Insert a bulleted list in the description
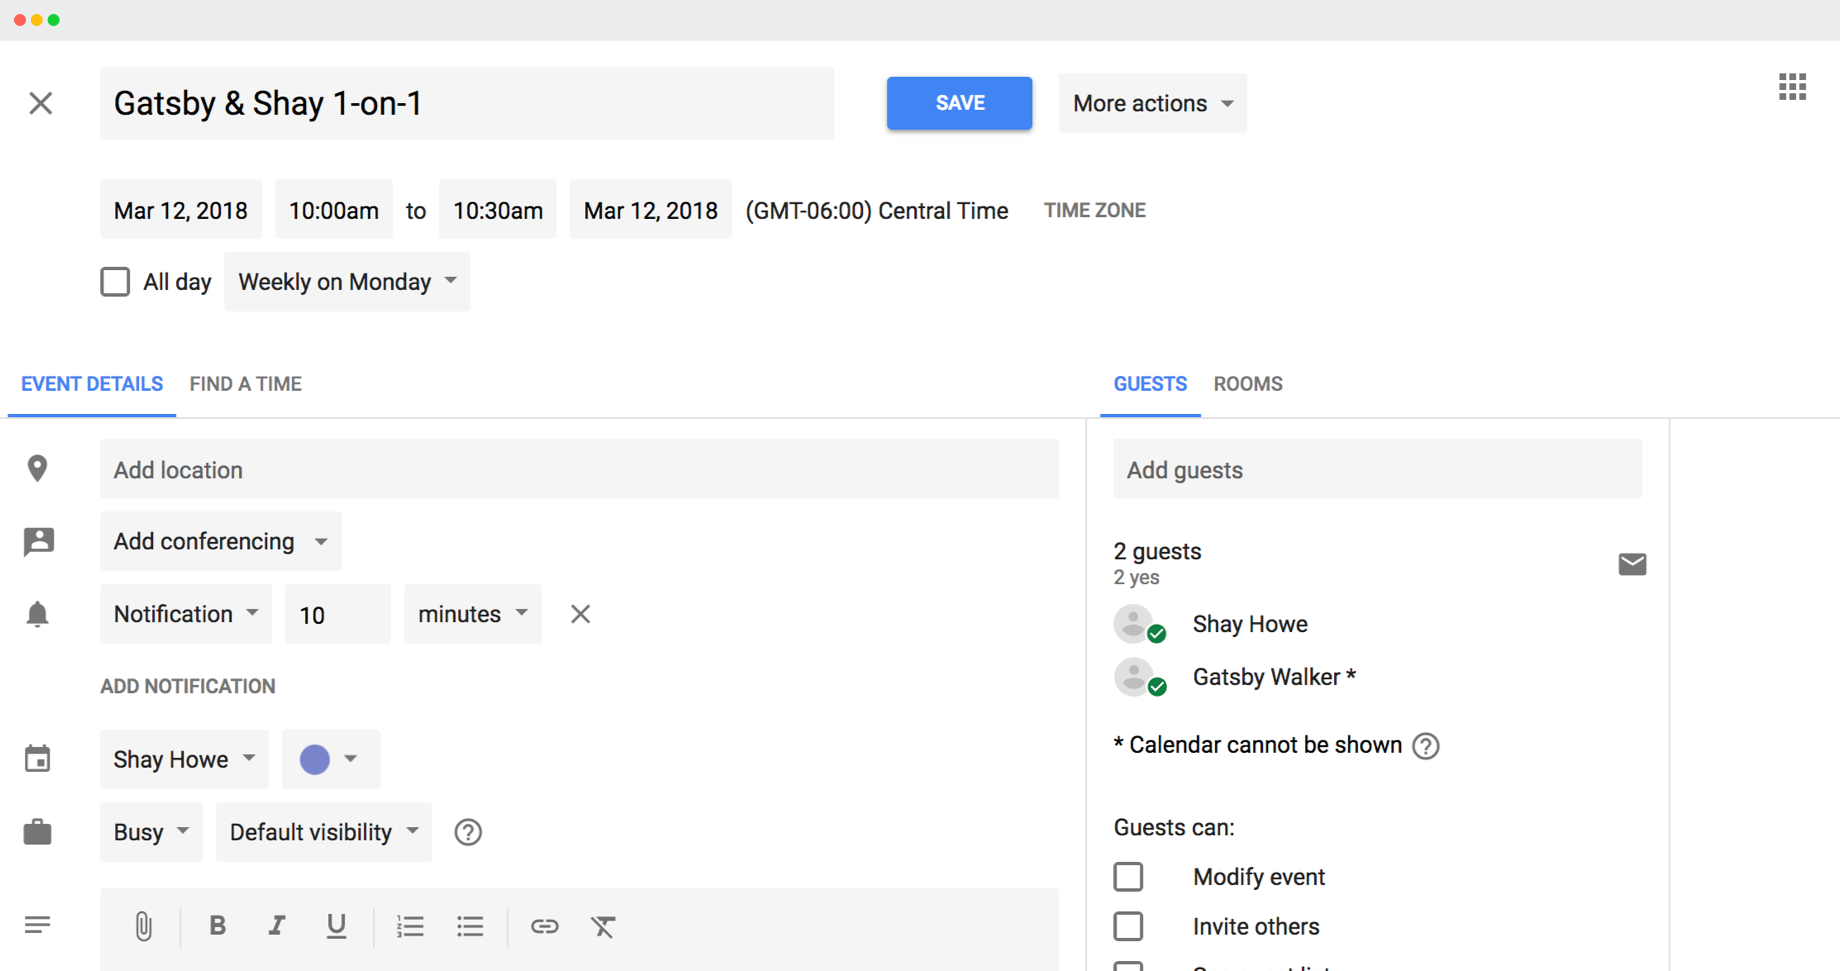 pyautogui.click(x=470, y=926)
